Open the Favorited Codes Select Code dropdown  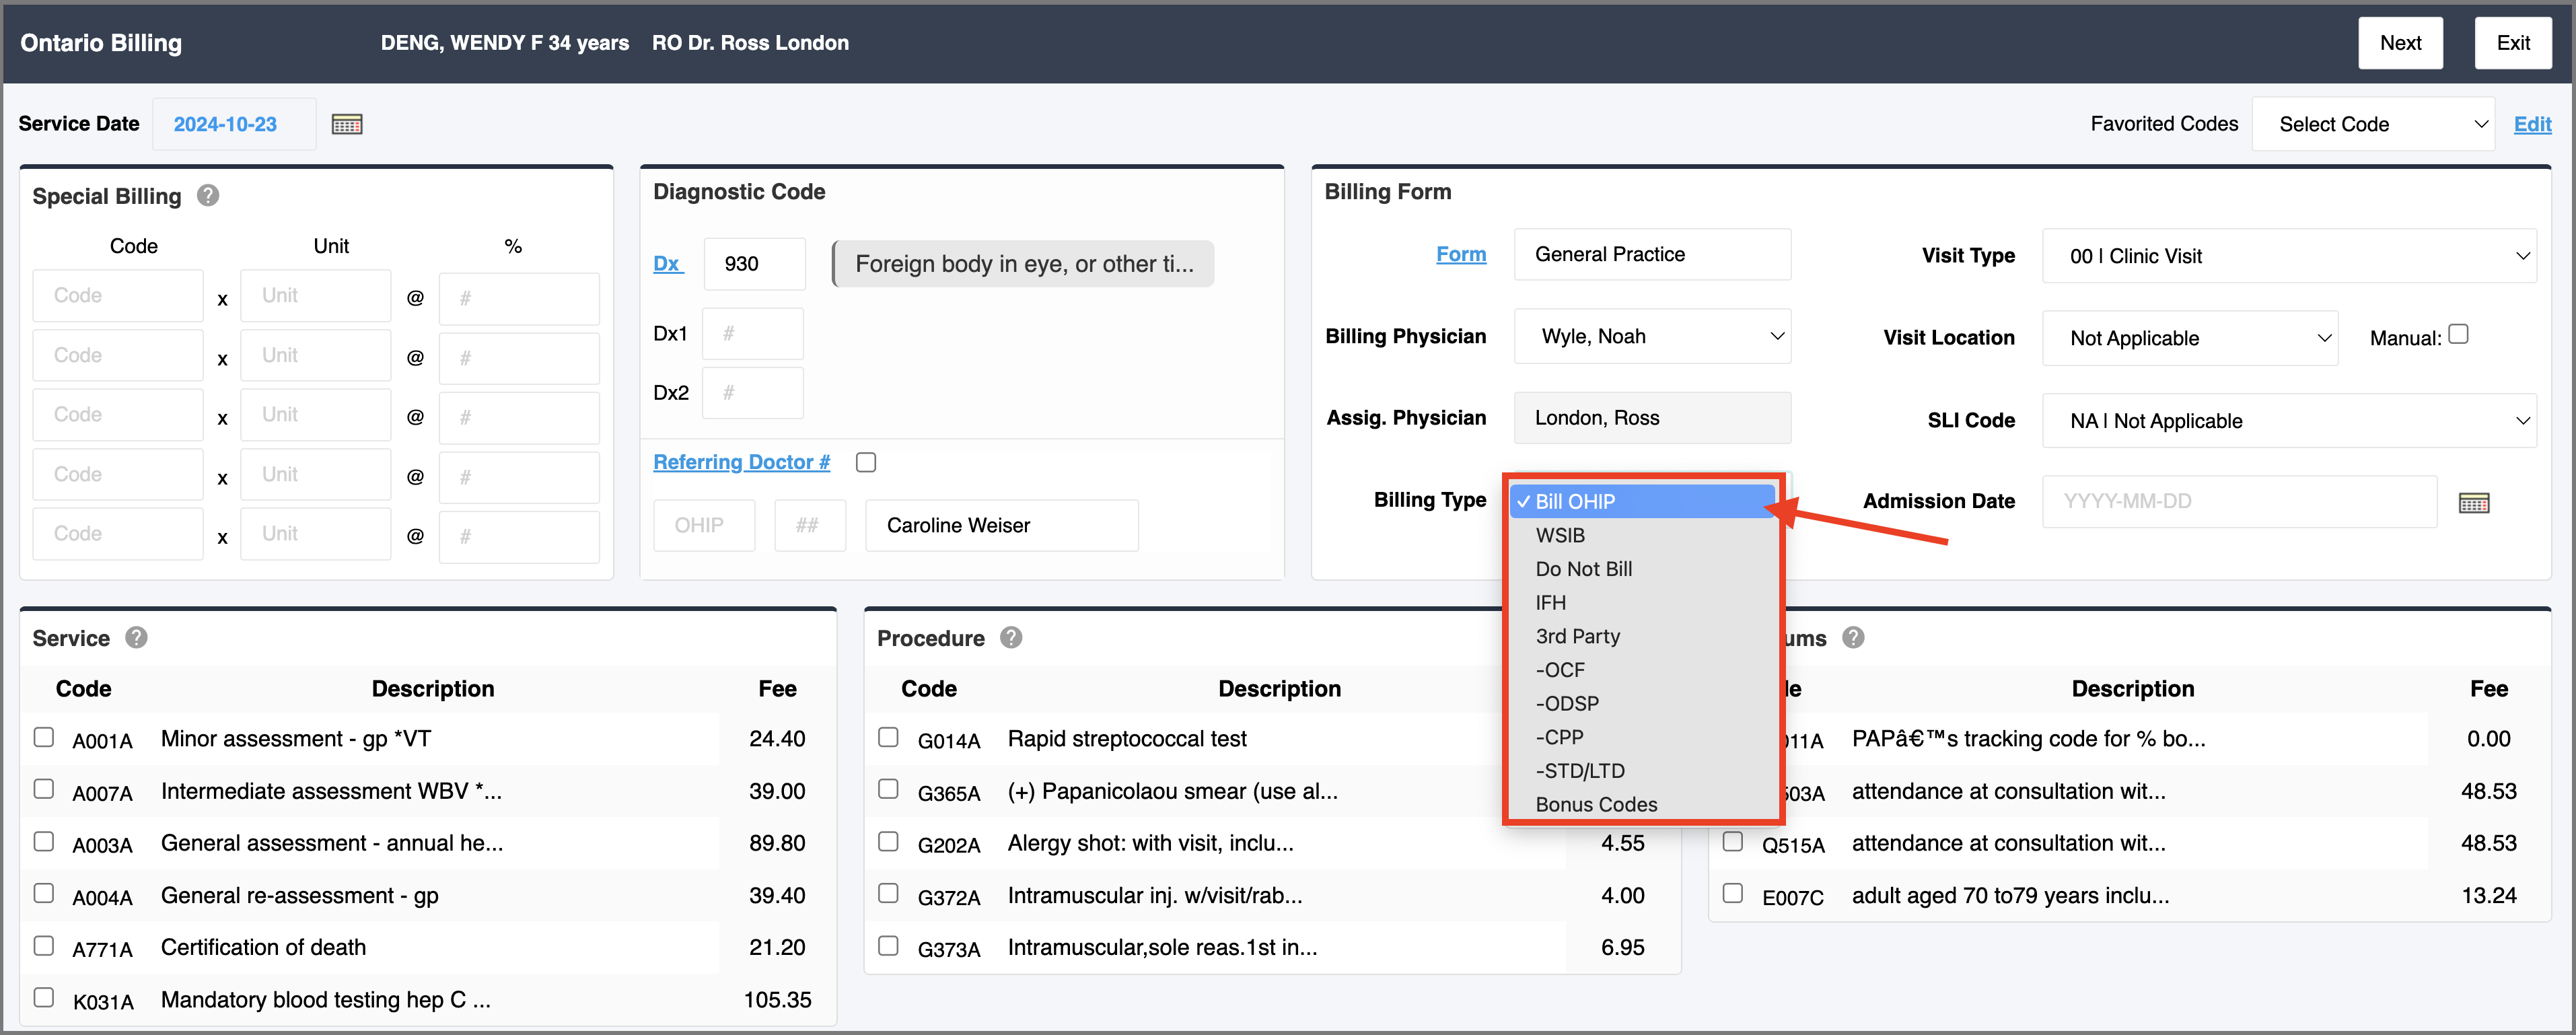2373,124
